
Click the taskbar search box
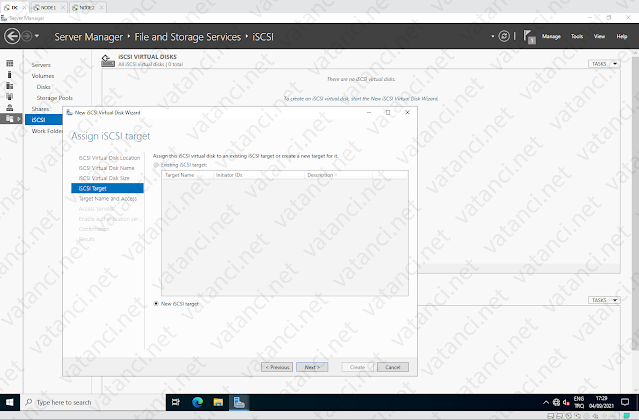click(93, 402)
